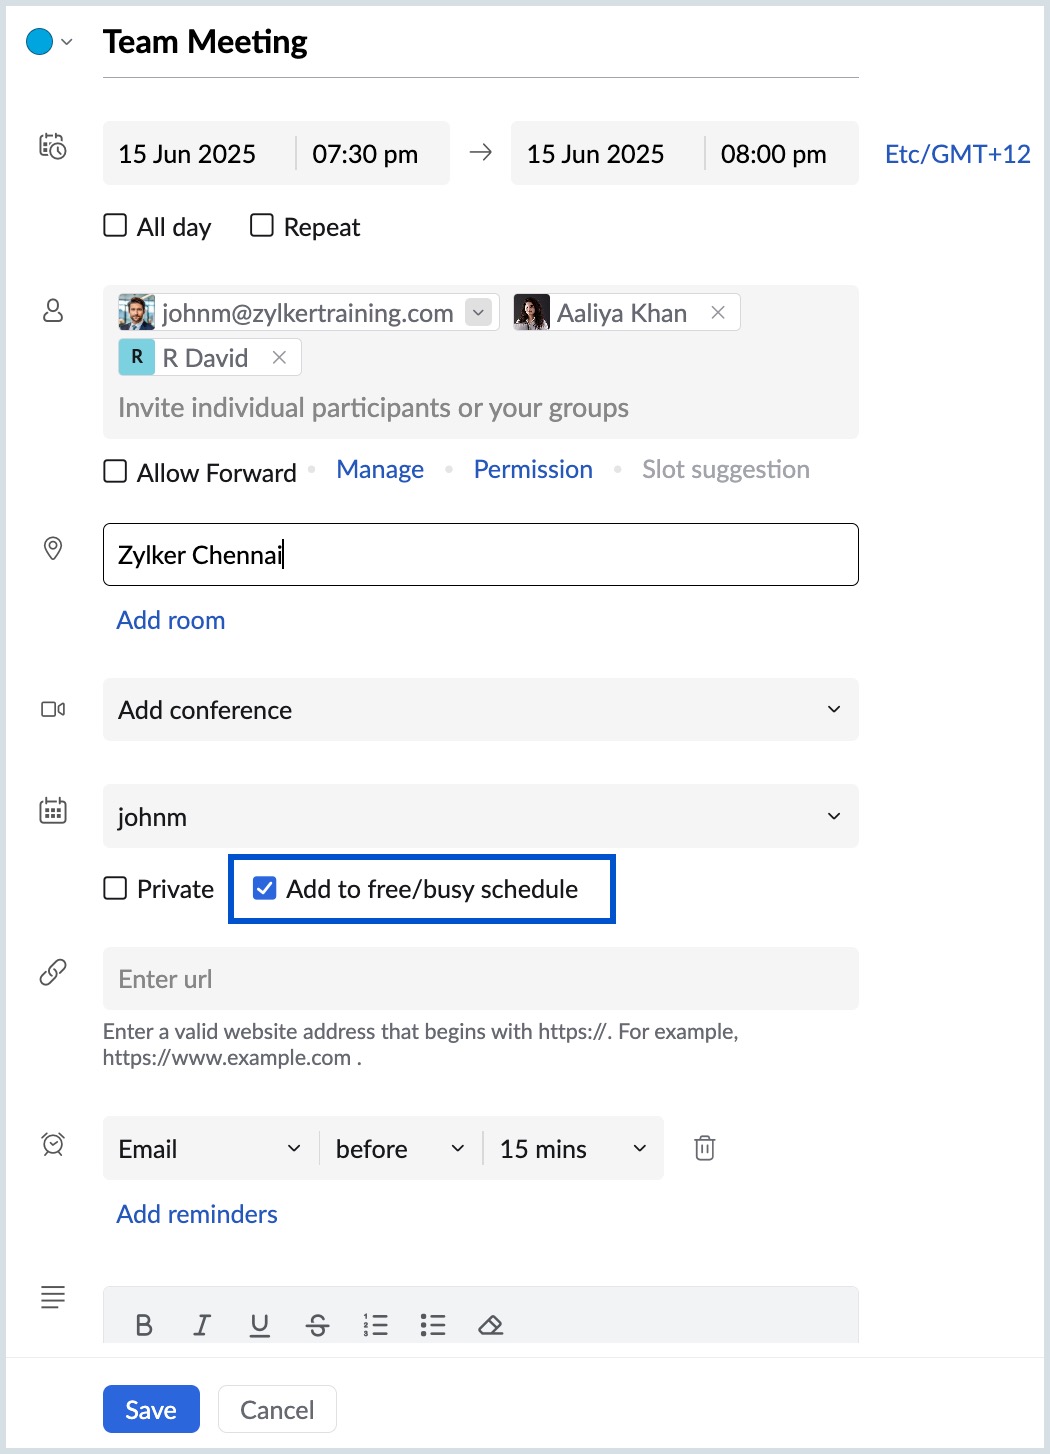Image resolution: width=1050 pixels, height=1454 pixels.
Task: Click the Bold formatting icon
Action: [144, 1325]
